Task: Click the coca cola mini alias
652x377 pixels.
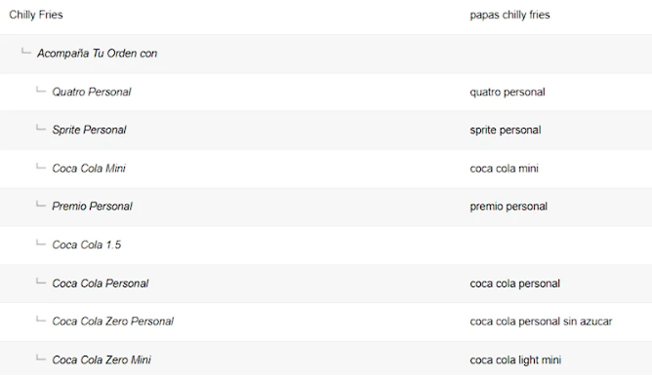Action: 504,168
